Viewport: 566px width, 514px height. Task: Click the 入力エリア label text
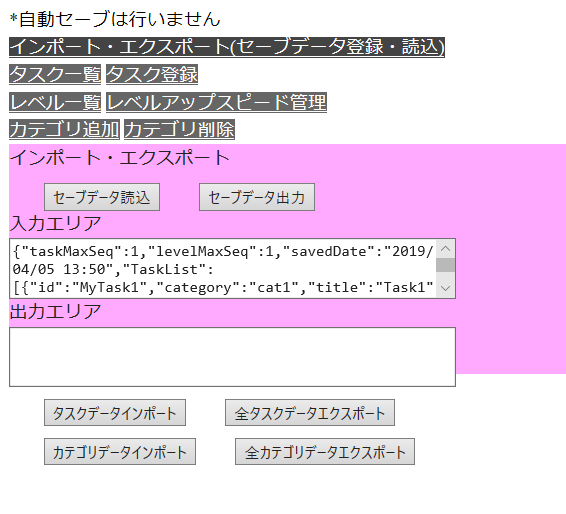coord(55,223)
